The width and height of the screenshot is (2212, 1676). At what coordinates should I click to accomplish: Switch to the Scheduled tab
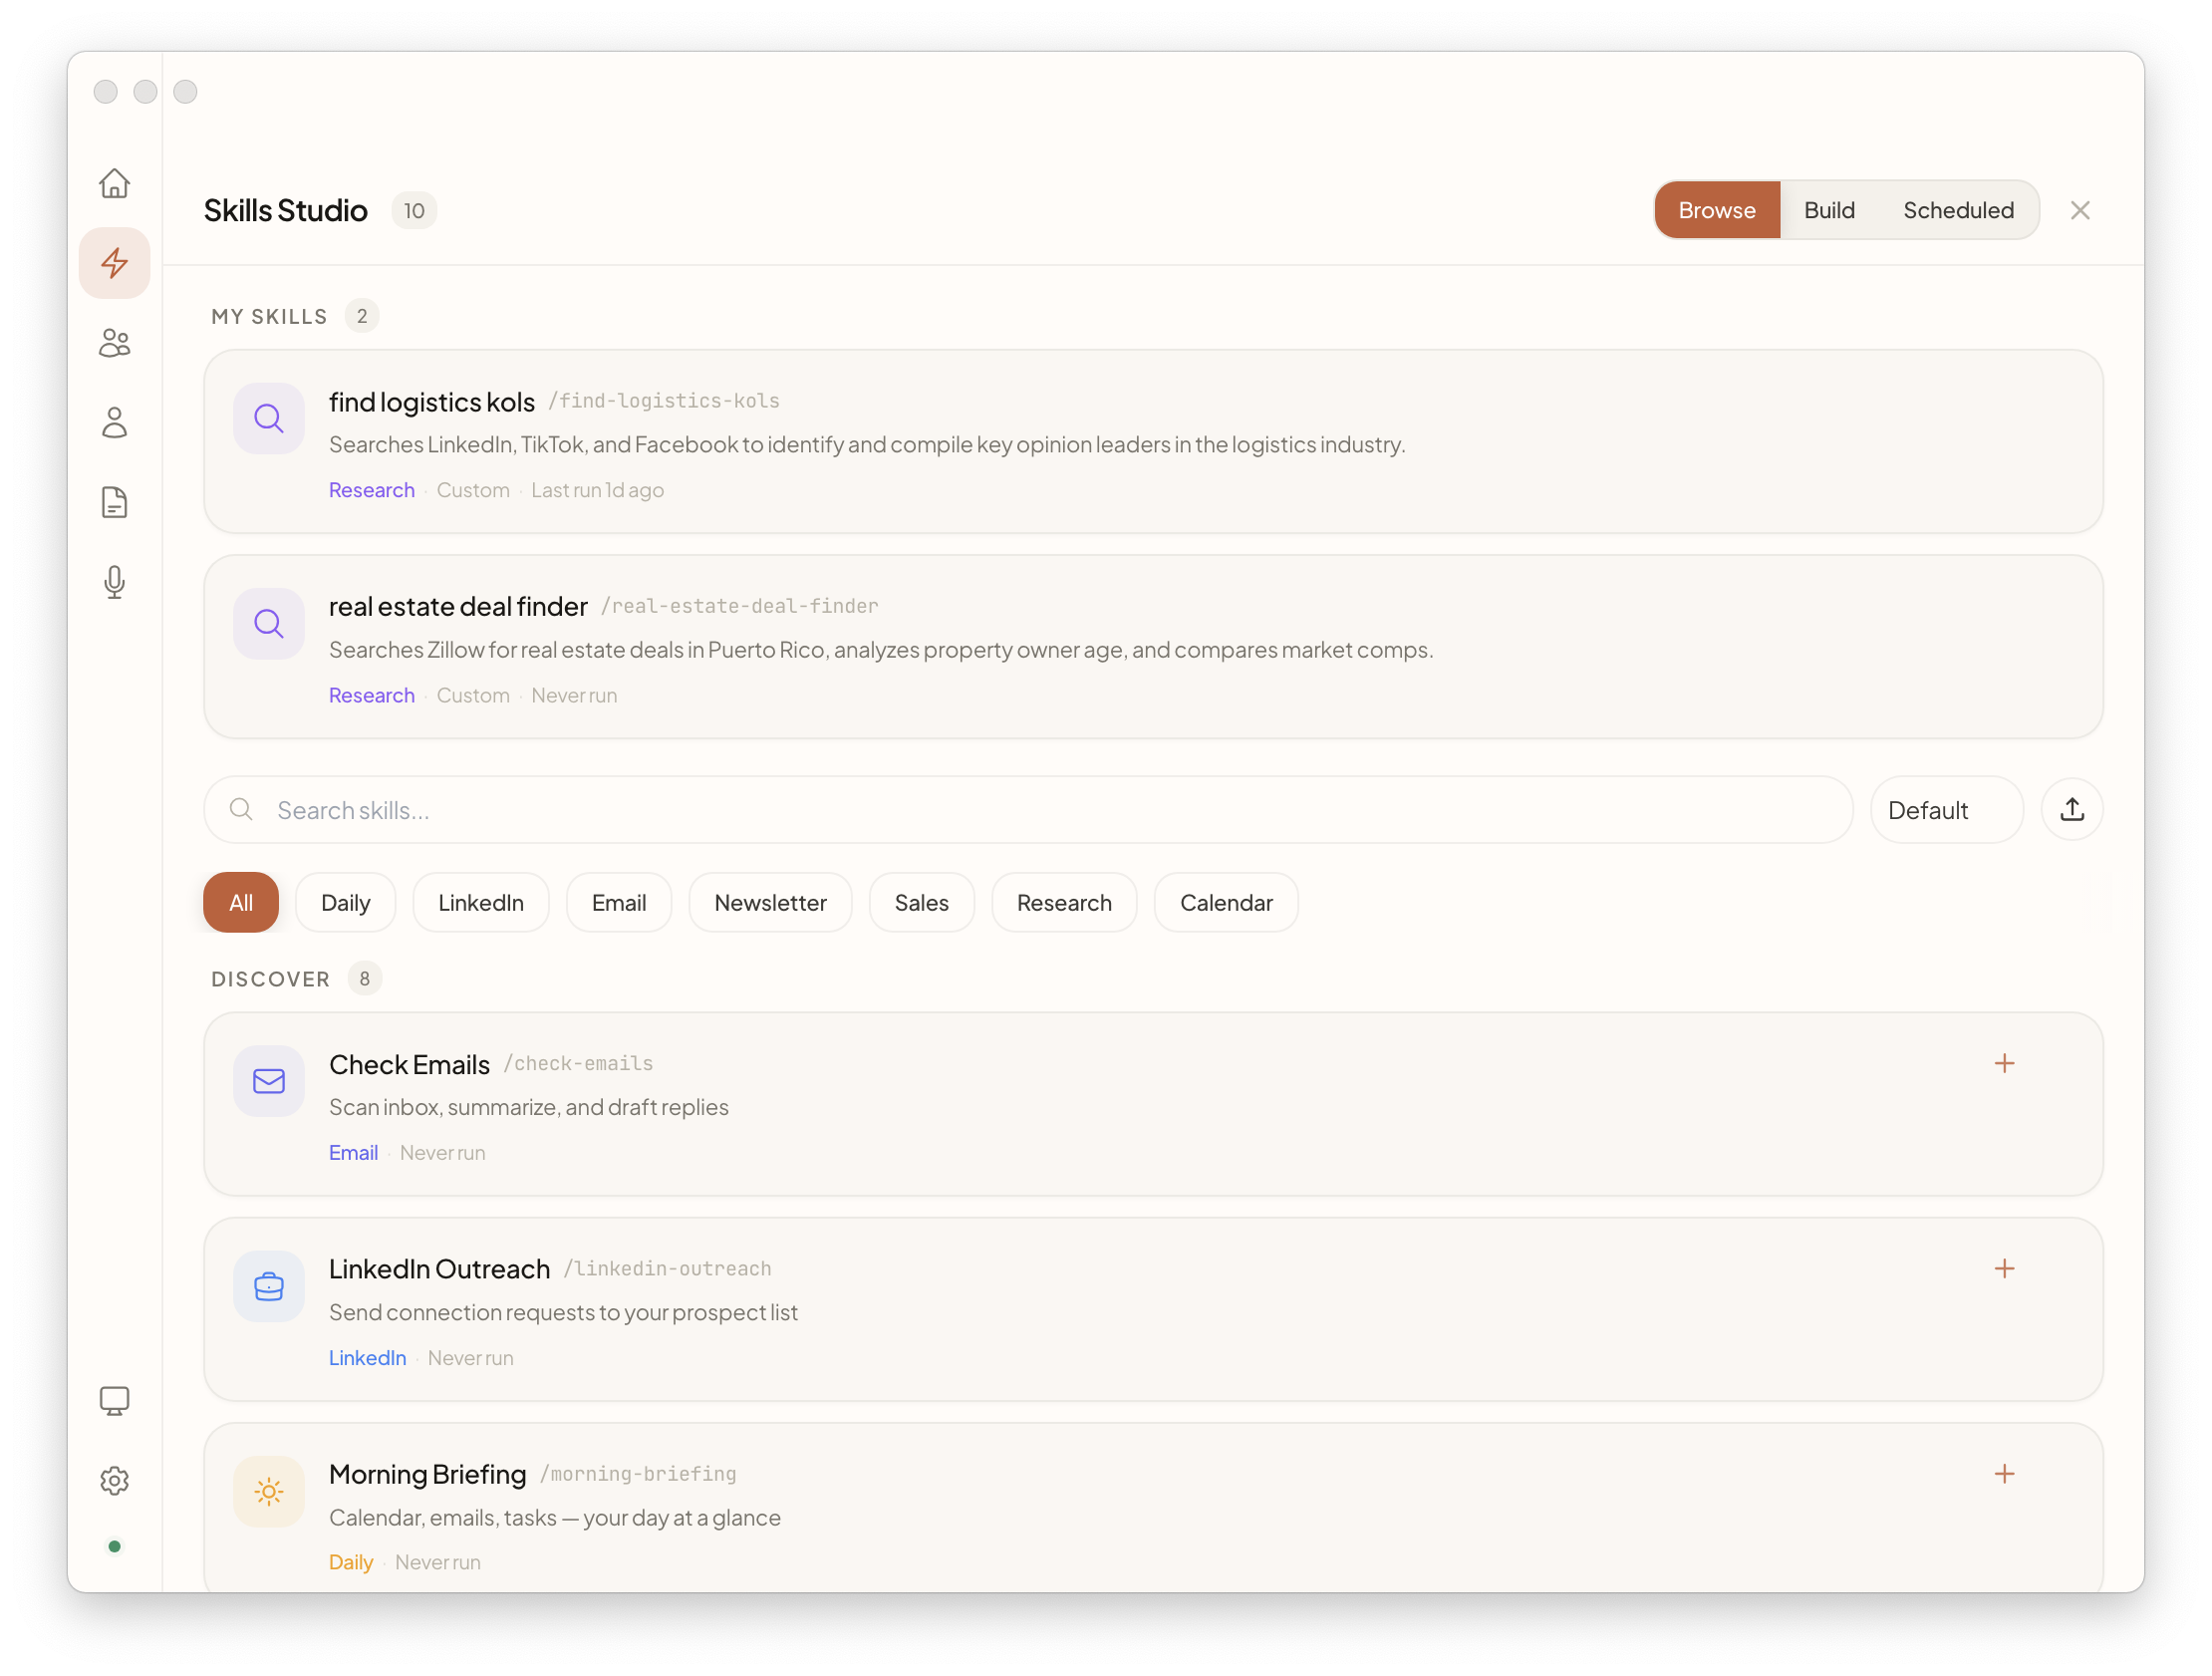1957,210
